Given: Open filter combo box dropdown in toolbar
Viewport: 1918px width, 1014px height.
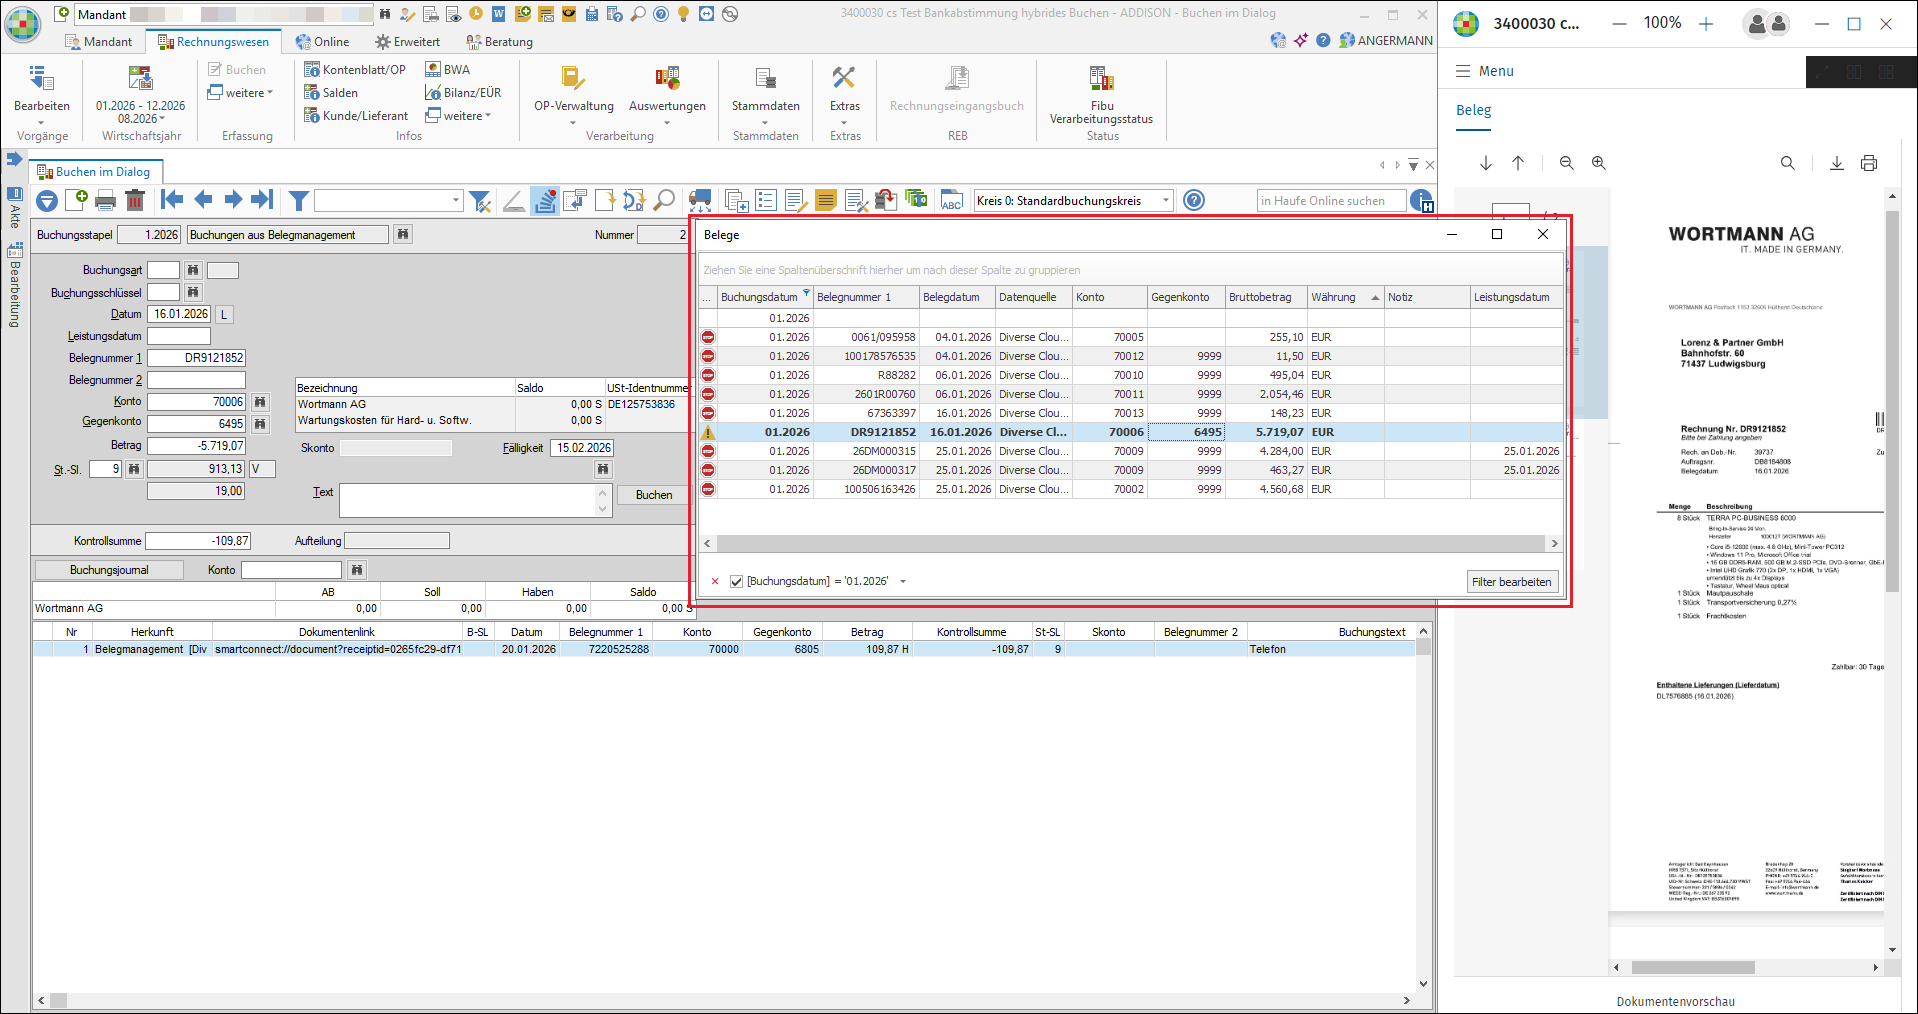Looking at the screenshot, I should point(456,201).
